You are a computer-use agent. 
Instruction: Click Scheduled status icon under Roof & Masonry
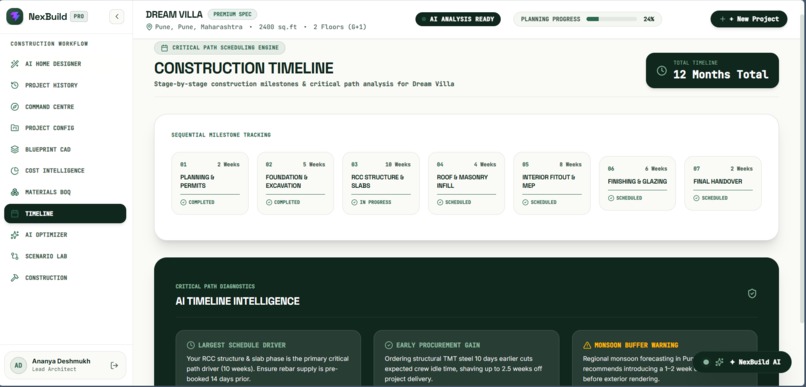pos(440,202)
